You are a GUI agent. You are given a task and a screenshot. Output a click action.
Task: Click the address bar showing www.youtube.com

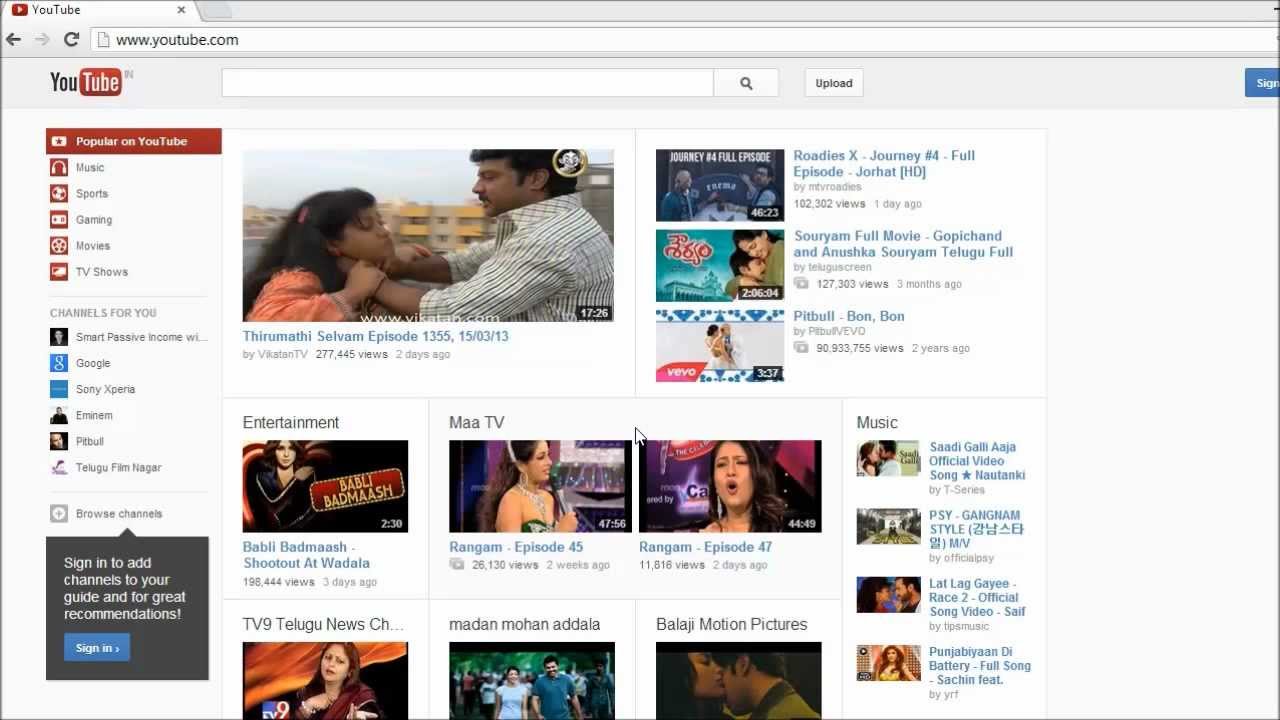685,40
